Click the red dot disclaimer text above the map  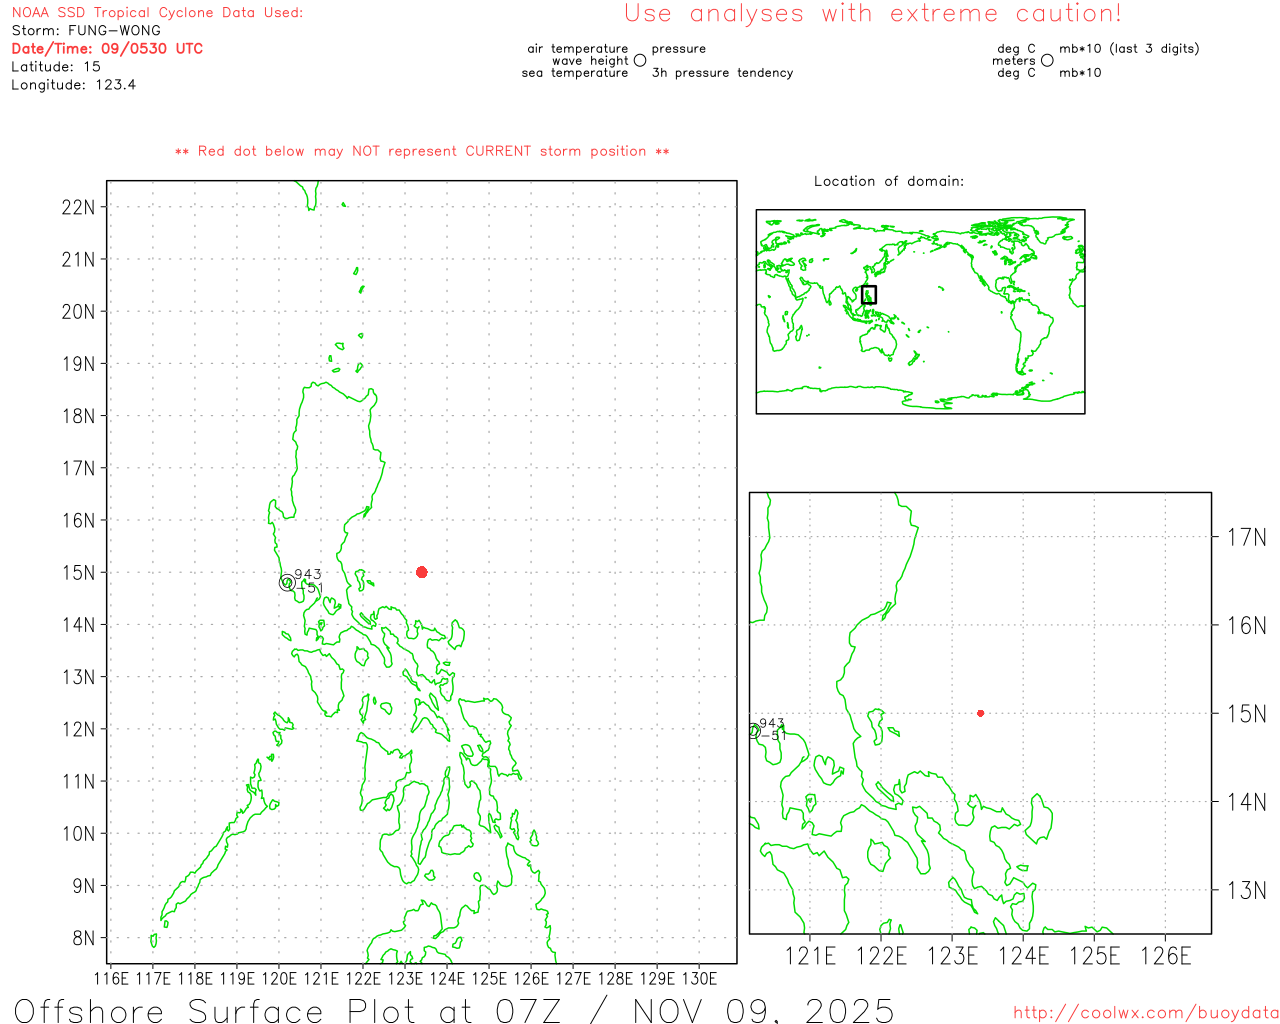coord(422,151)
